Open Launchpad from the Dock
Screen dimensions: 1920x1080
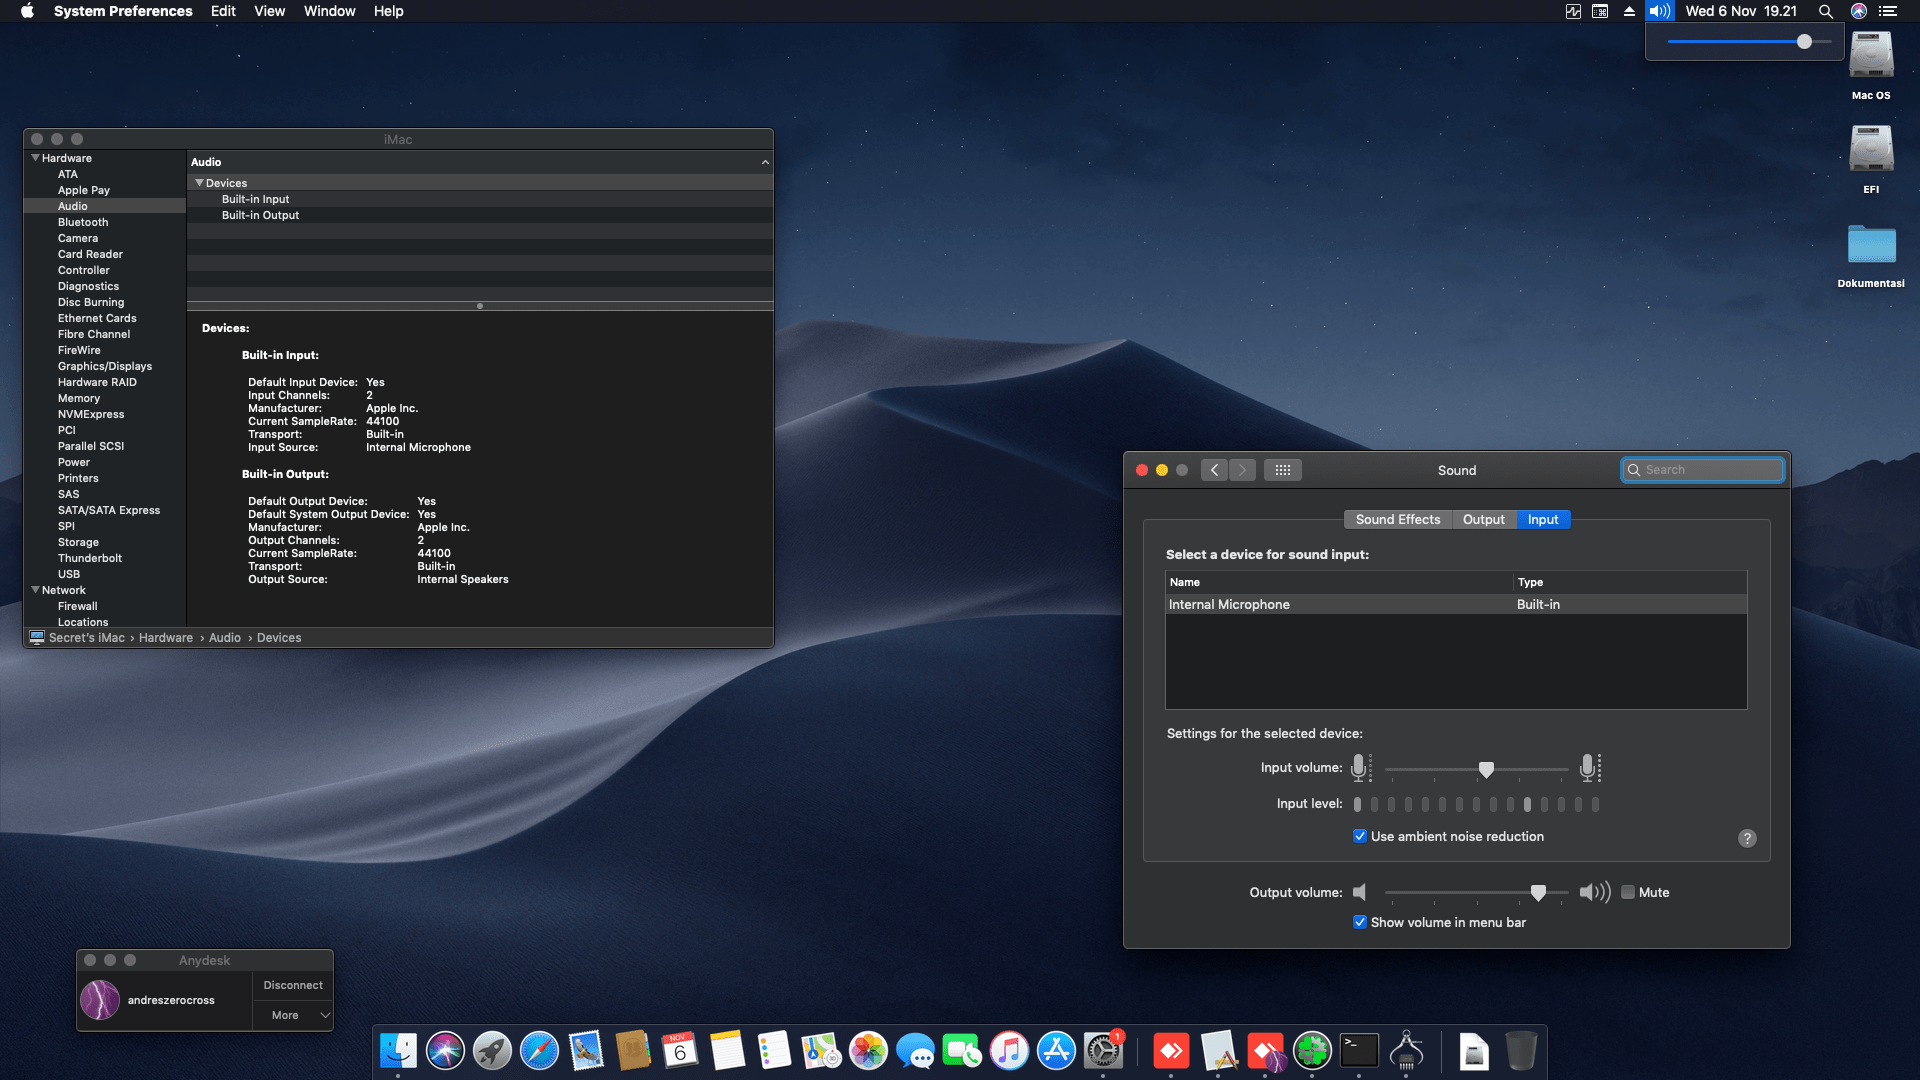[493, 1051]
